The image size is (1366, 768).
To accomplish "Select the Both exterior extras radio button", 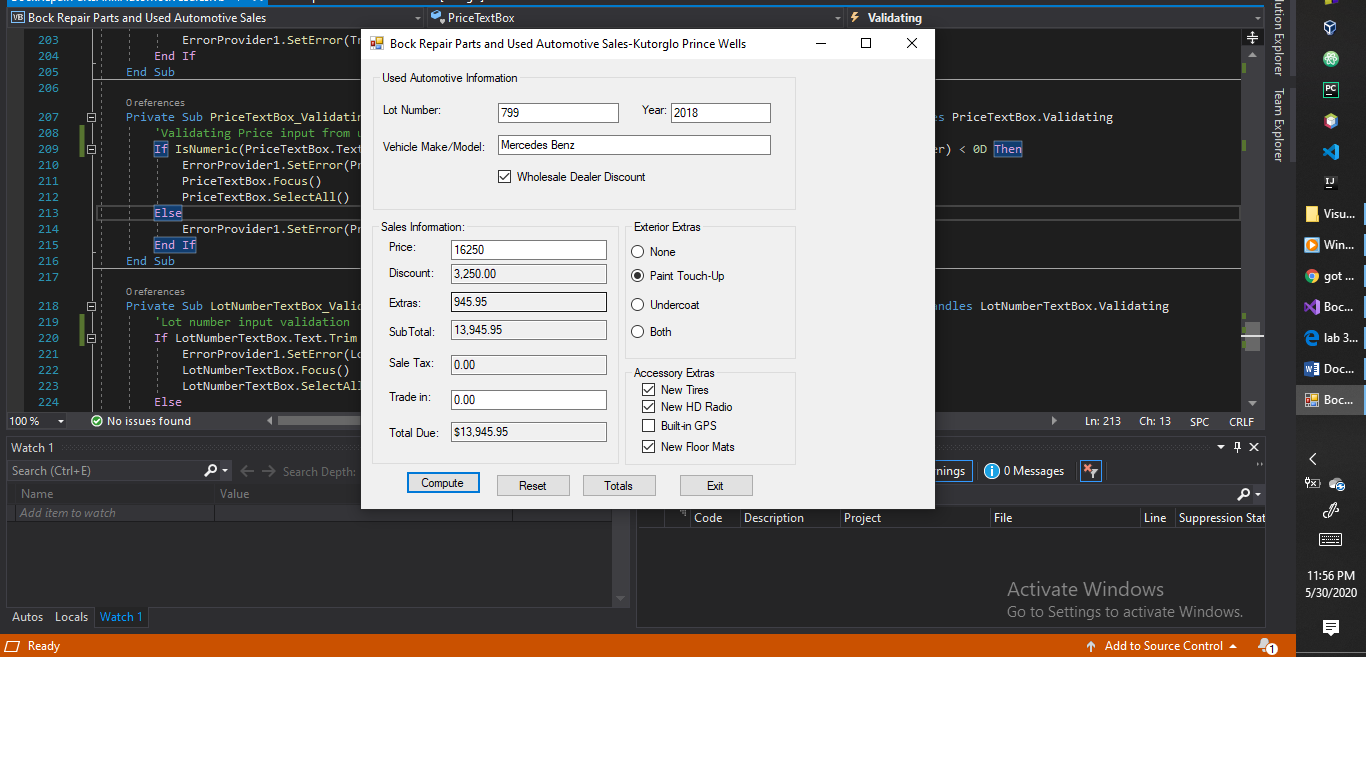I will [x=638, y=332].
